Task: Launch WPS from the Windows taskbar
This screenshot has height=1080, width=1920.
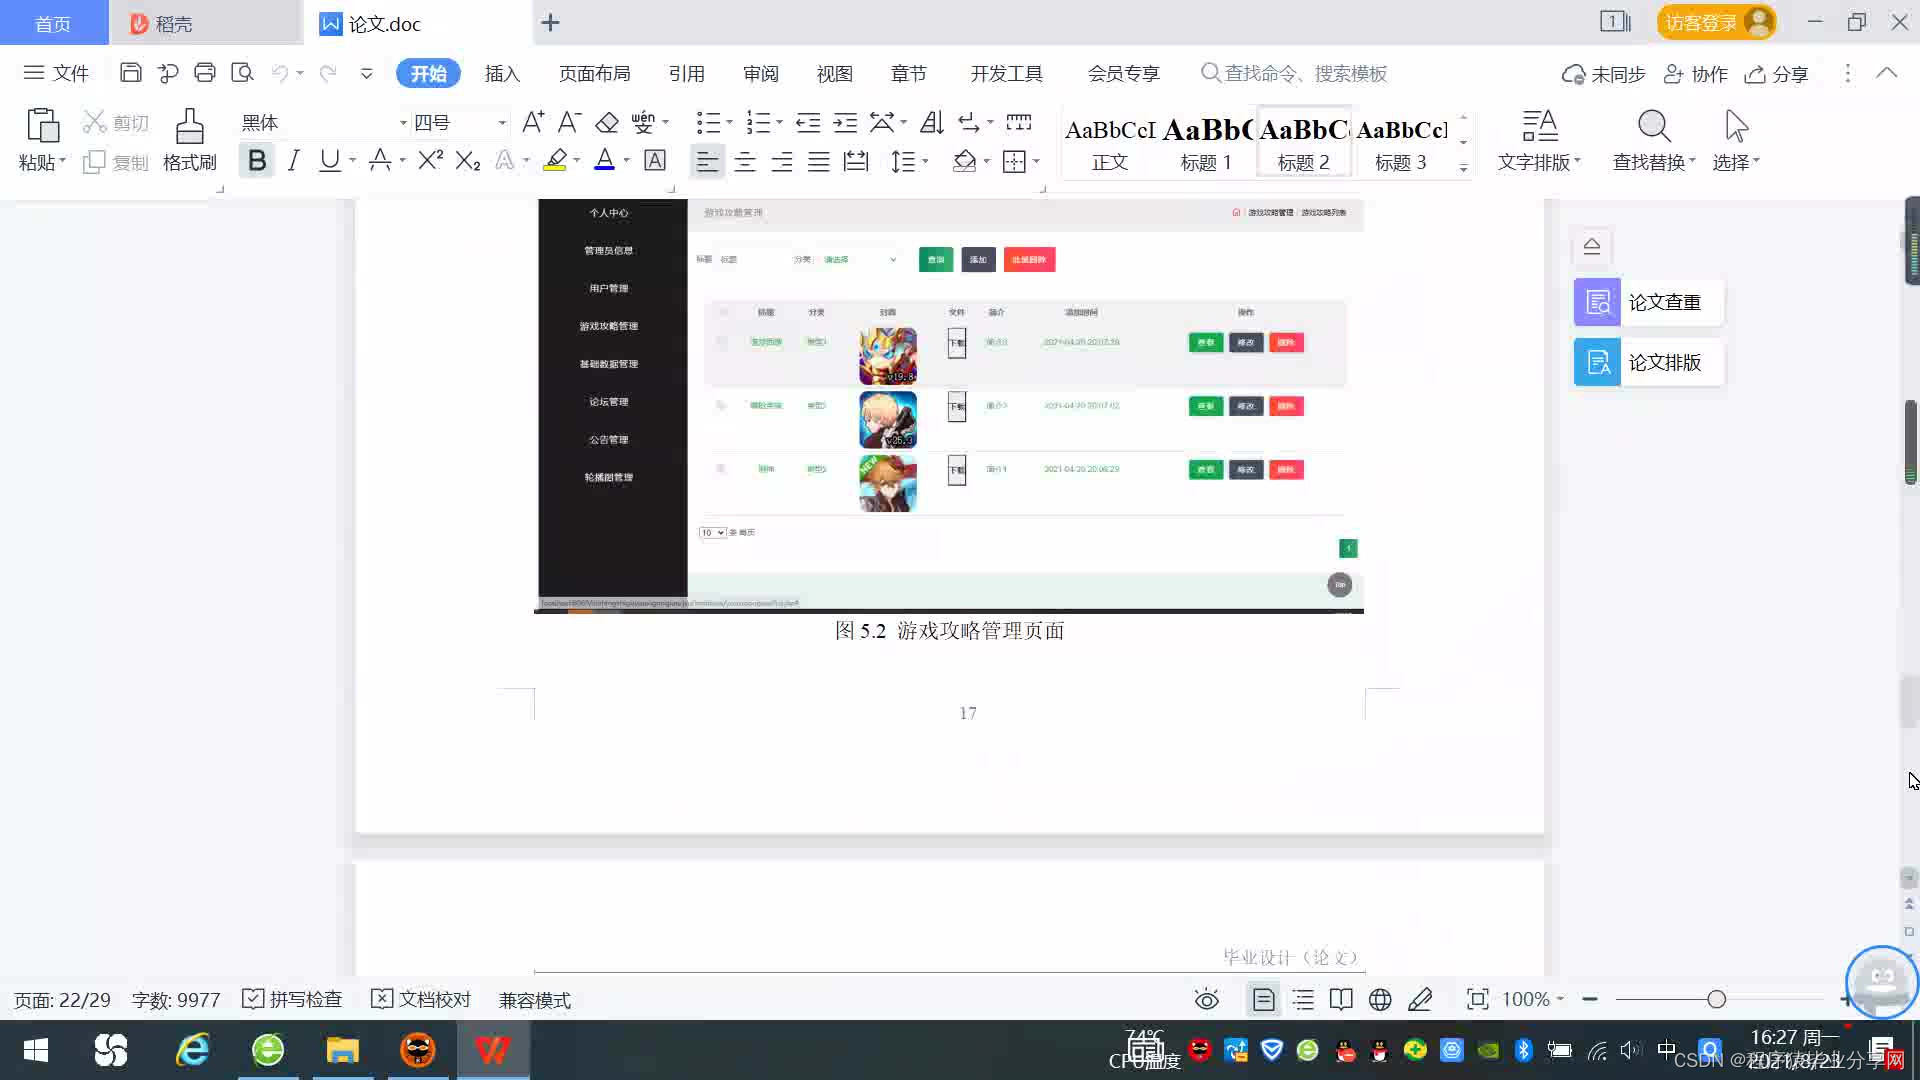Action: 492,1050
